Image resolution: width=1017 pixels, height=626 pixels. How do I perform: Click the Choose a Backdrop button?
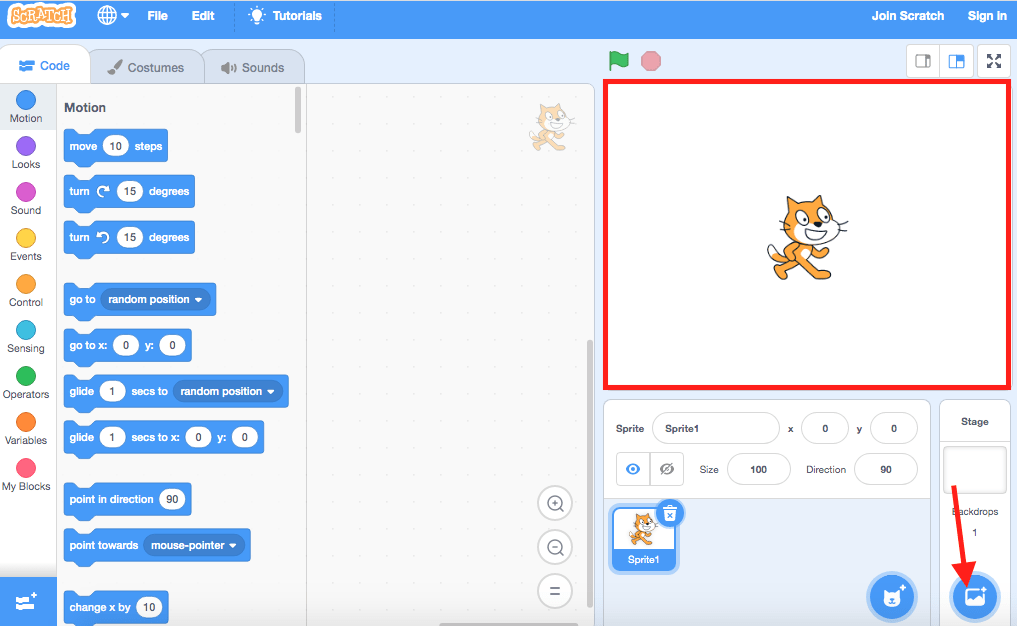pyautogui.click(x=975, y=597)
